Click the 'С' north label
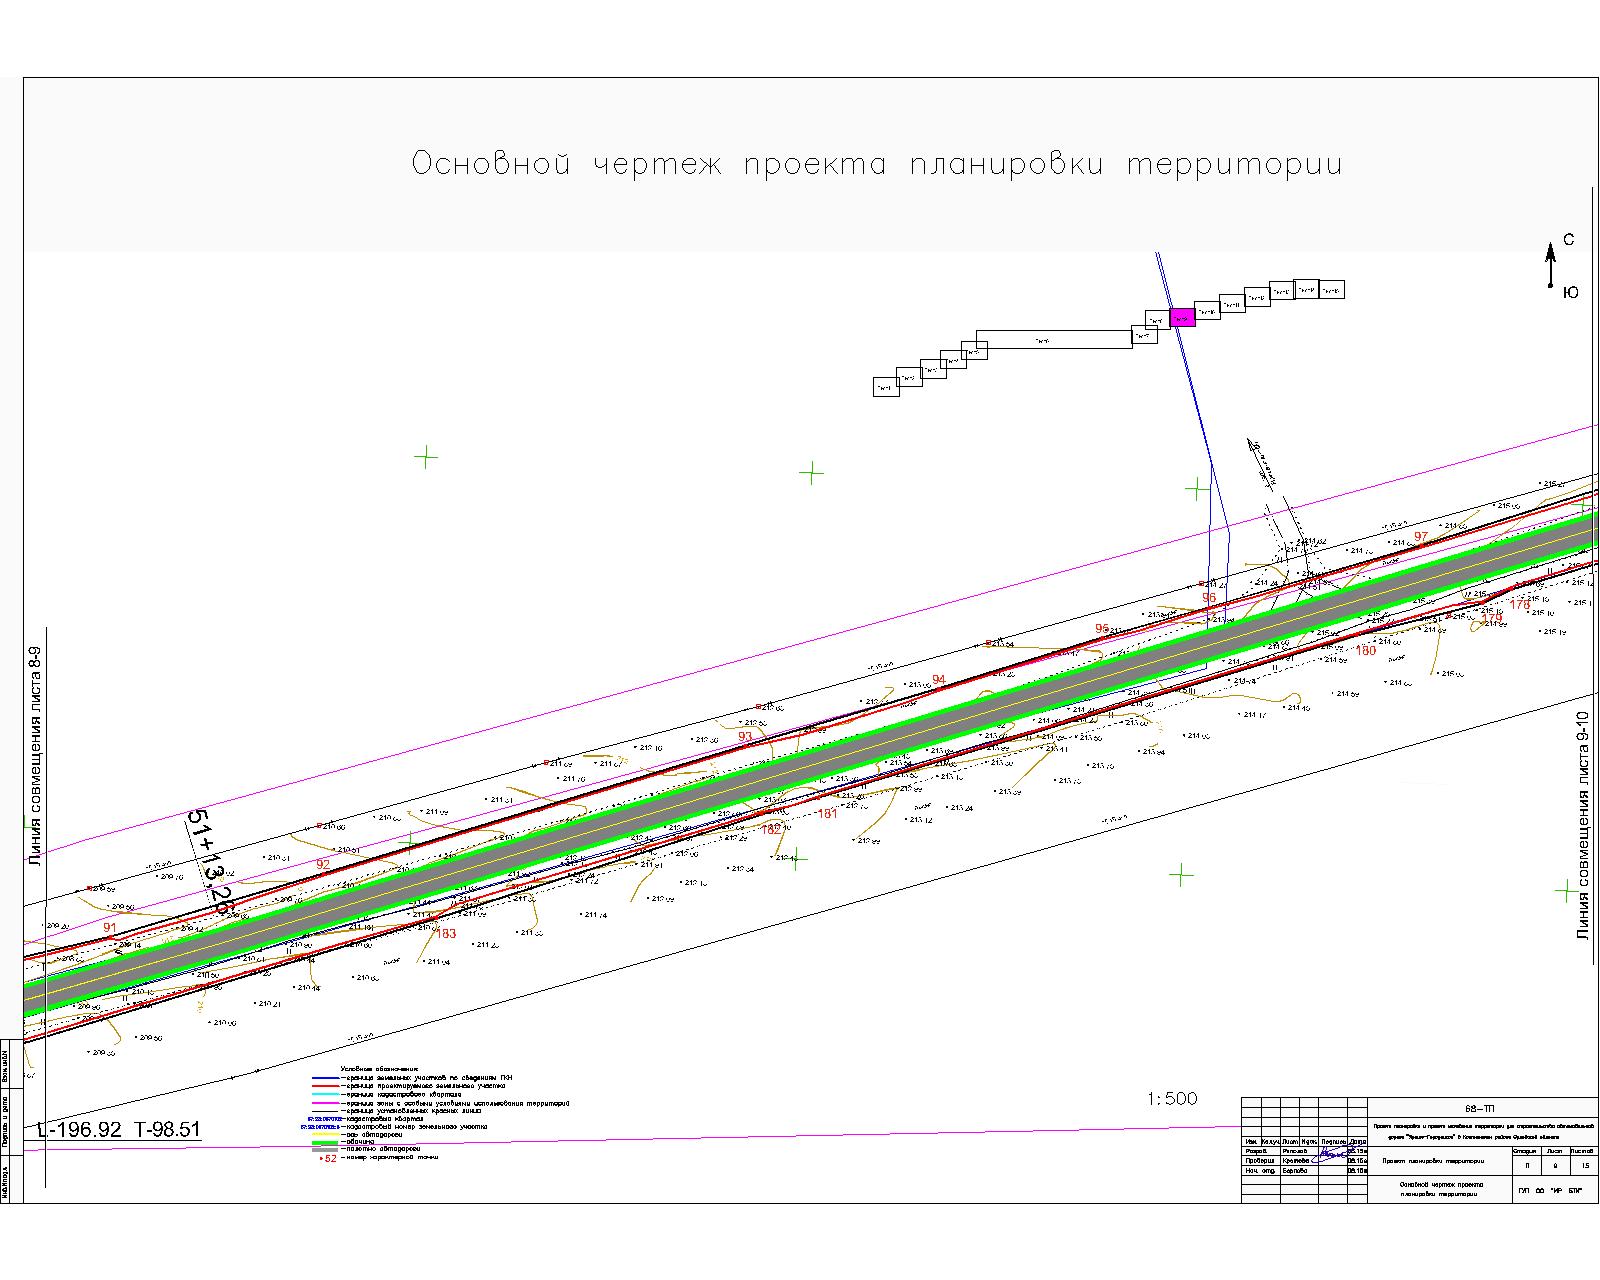This screenshot has width=1600, height=1280. pyautogui.click(x=1569, y=240)
